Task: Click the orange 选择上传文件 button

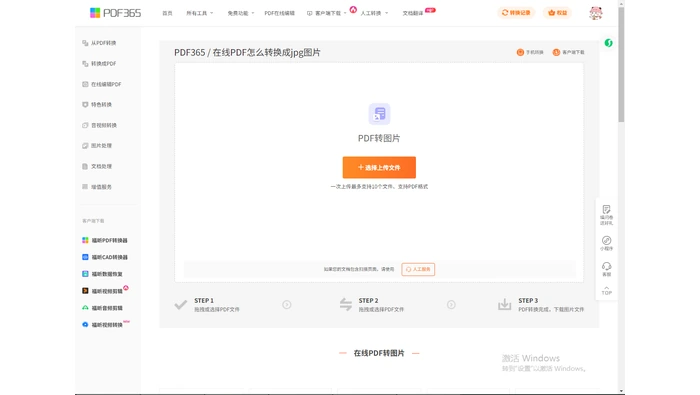Action: pyautogui.click(x=379, y=167)
